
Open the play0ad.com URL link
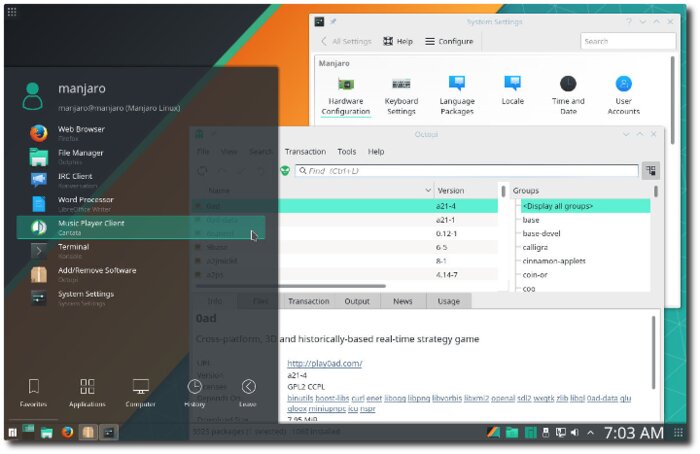tap(325, 363)
